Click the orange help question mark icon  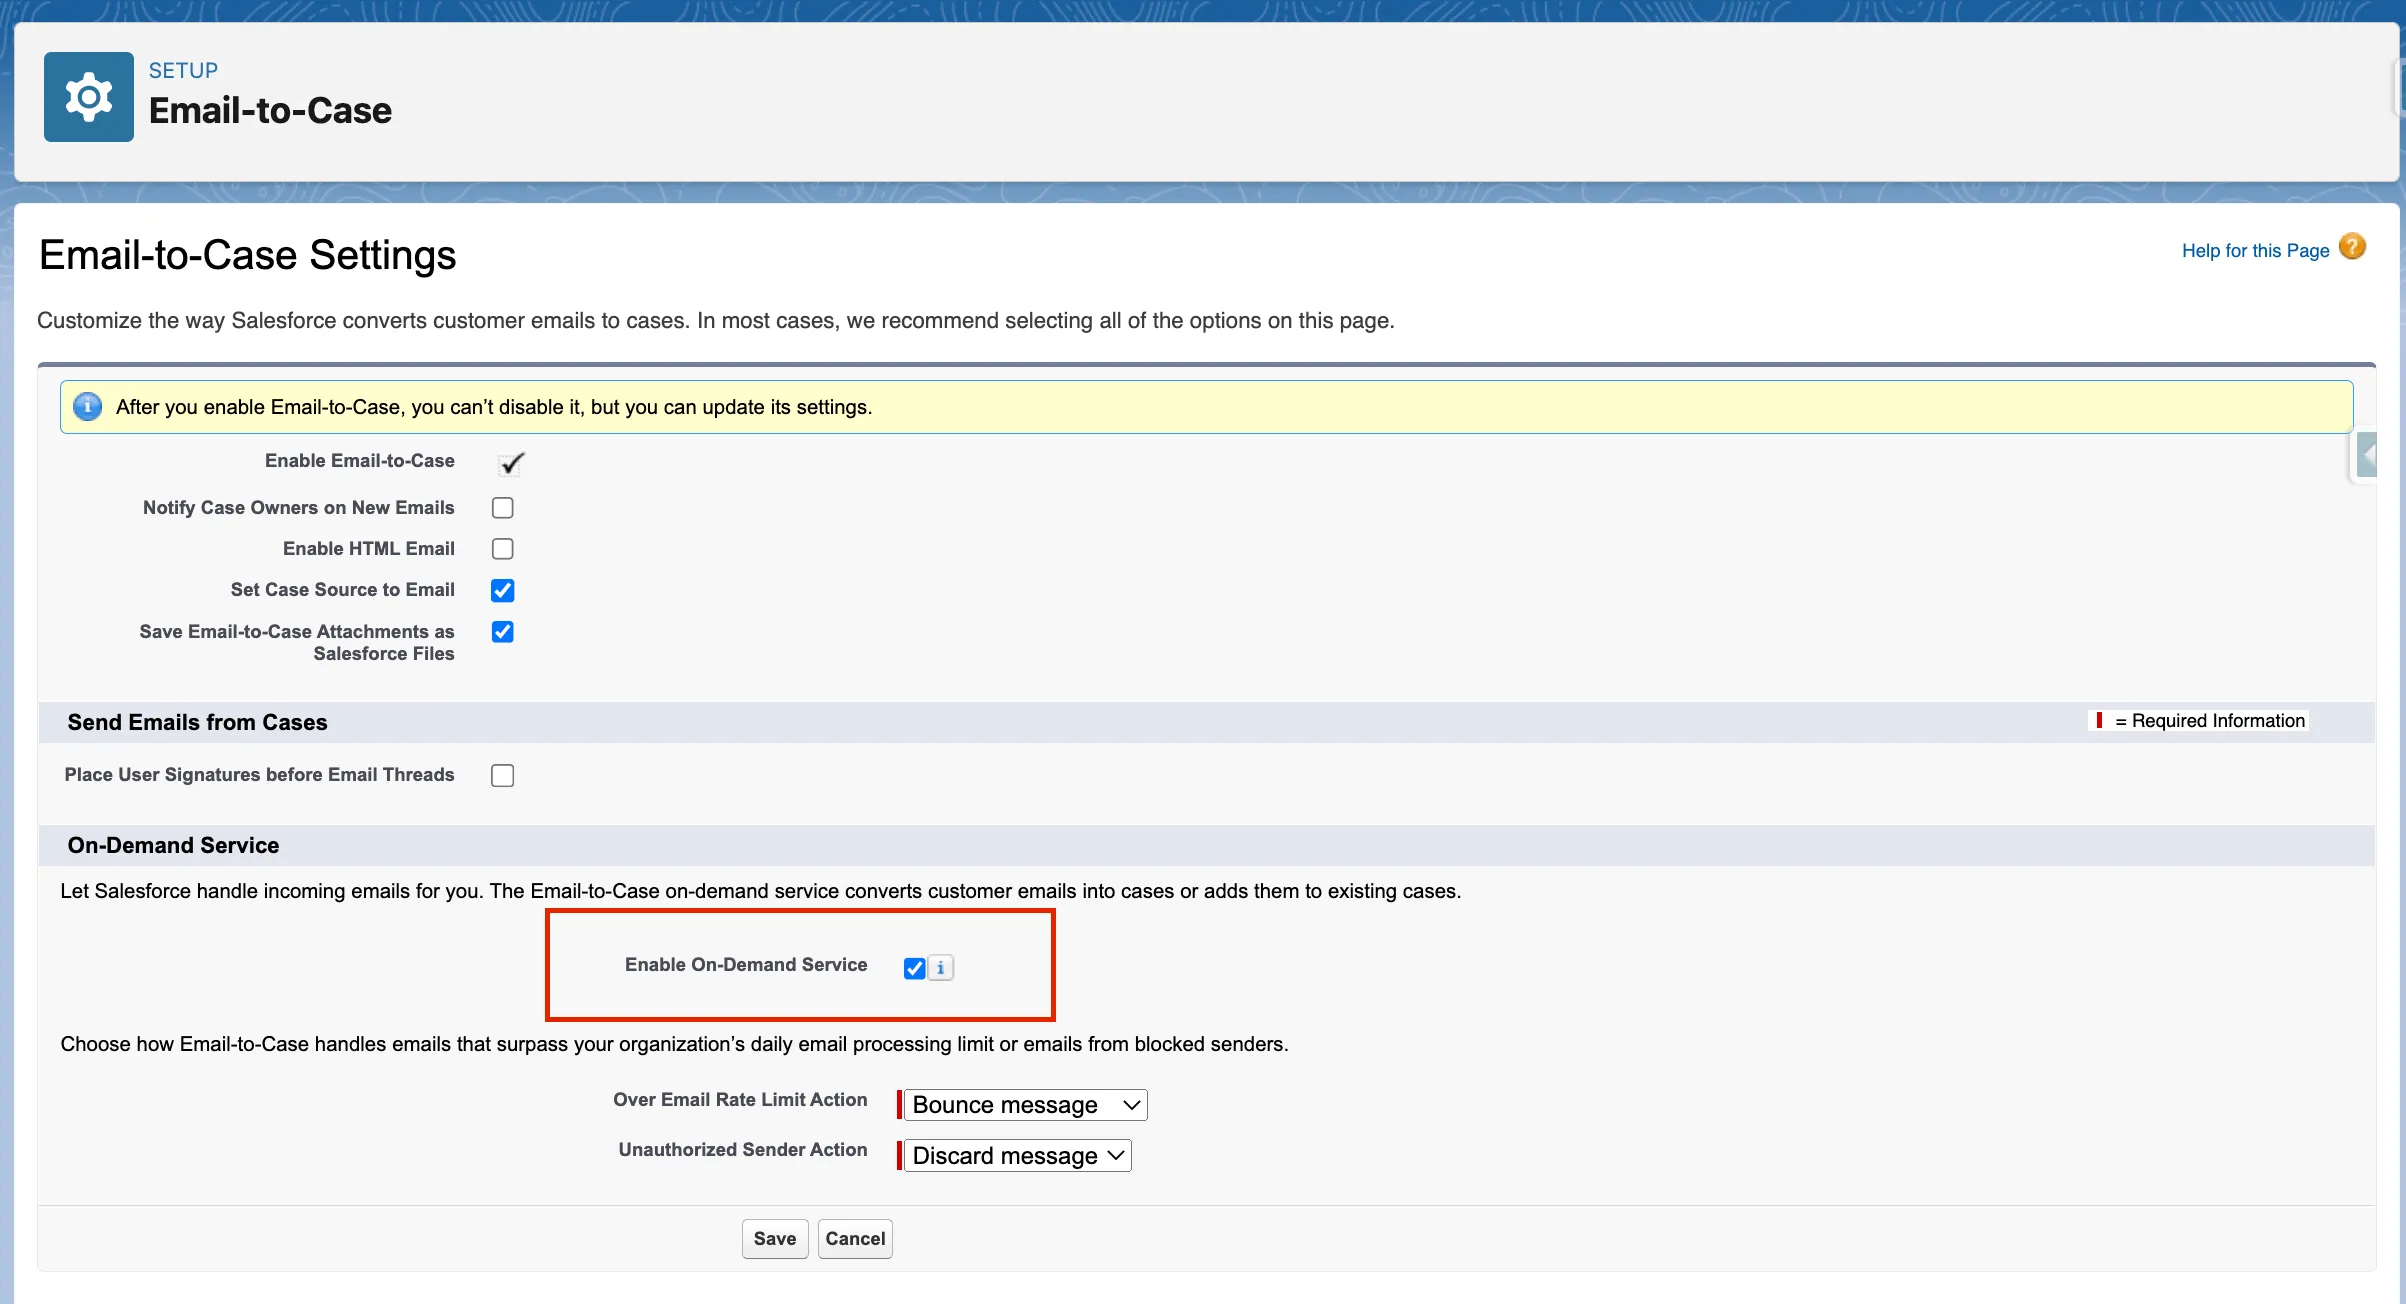(2352, 247)
